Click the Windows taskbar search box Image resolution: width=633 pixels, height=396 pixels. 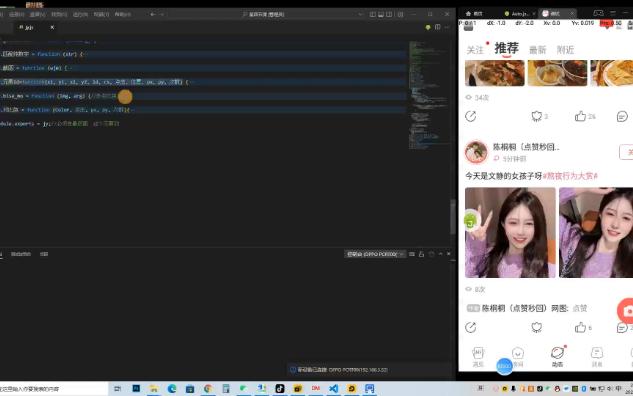click(x=53, y=389)
